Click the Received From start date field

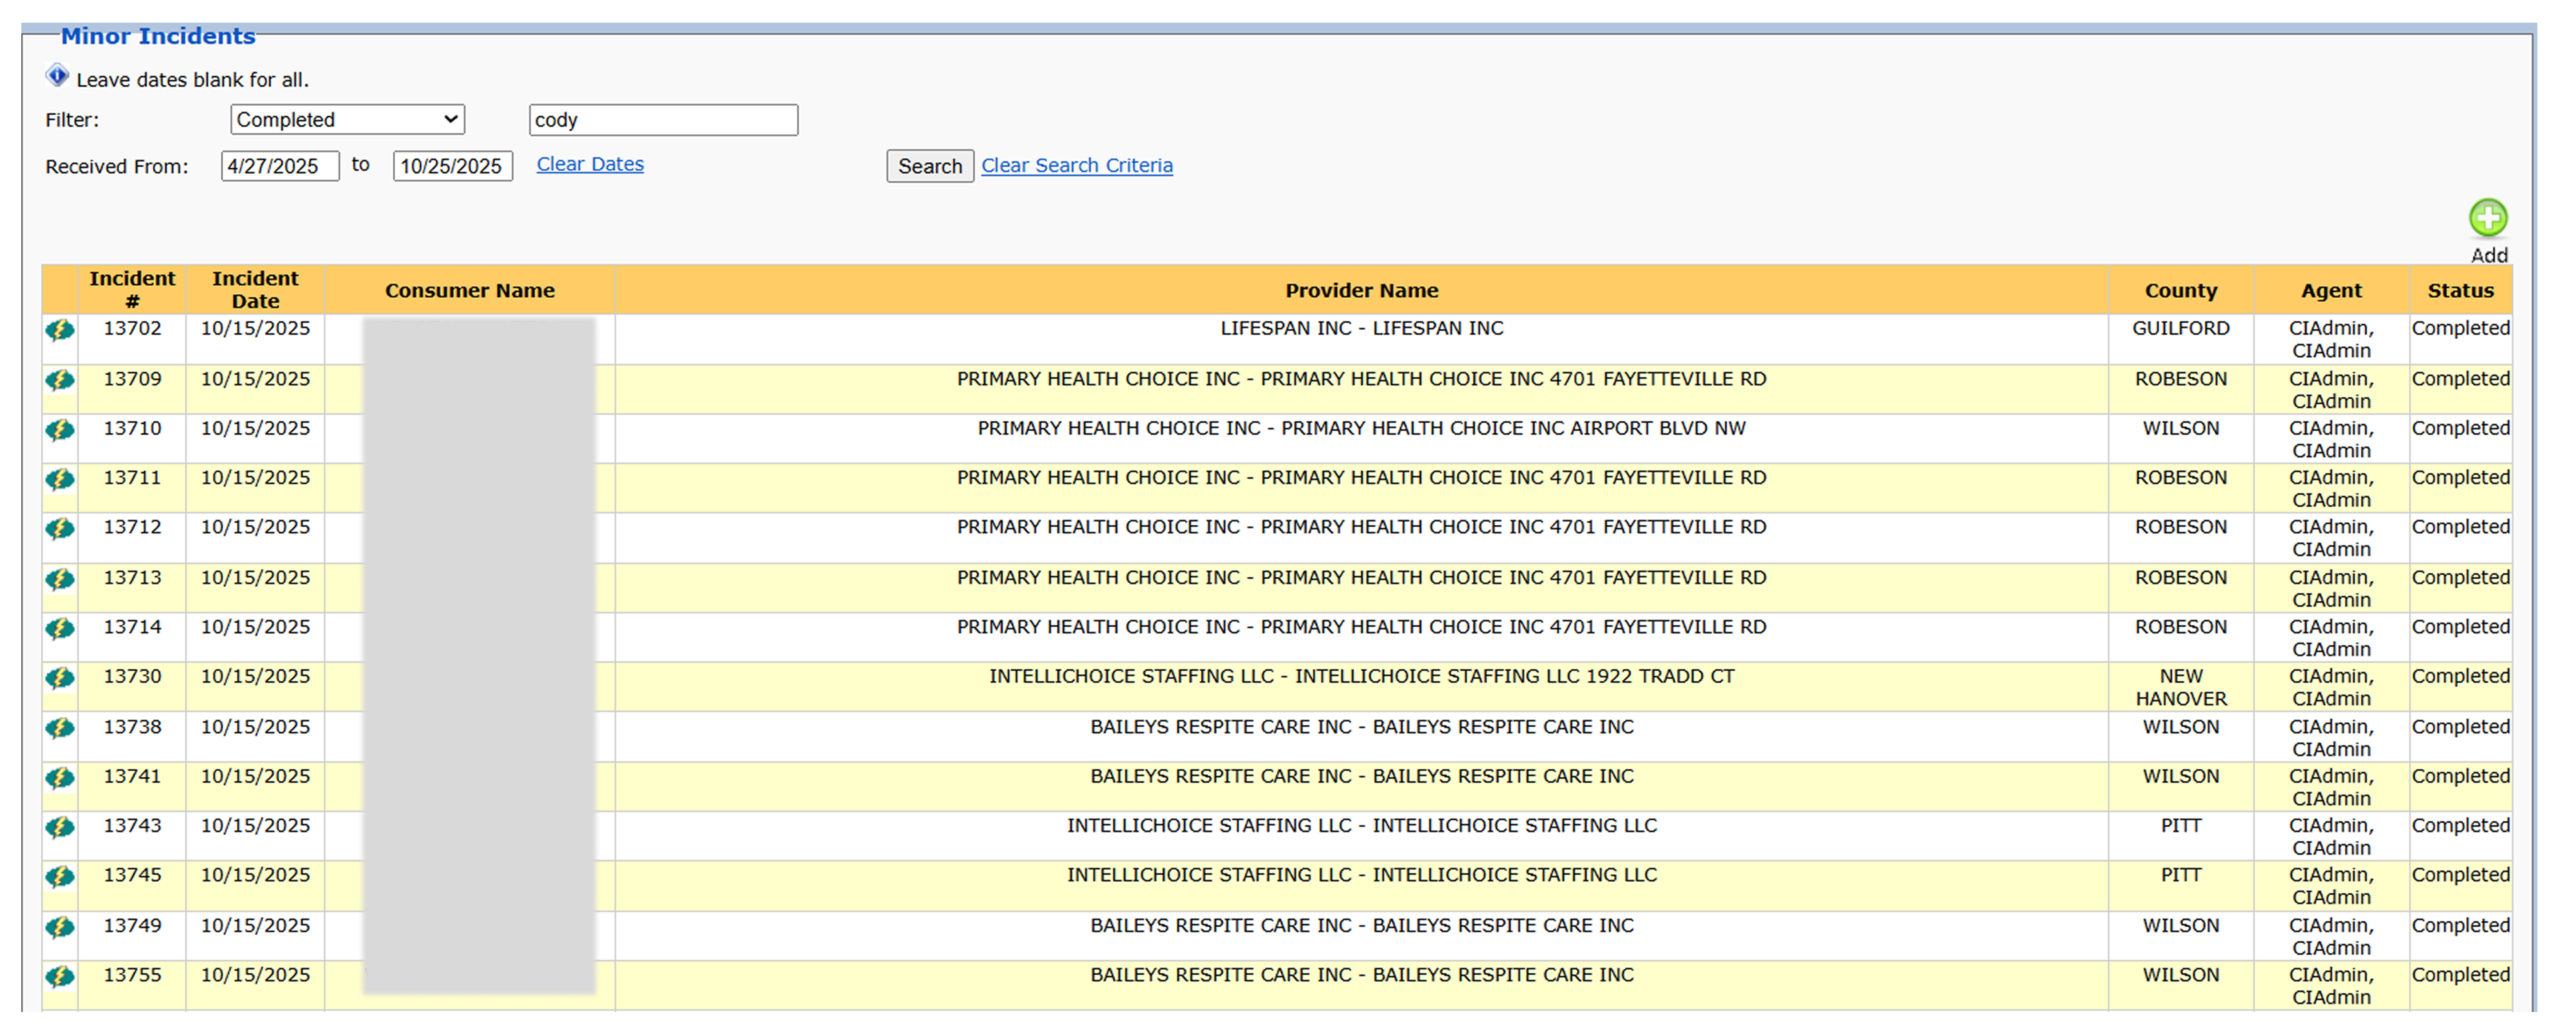click(280, 166)
